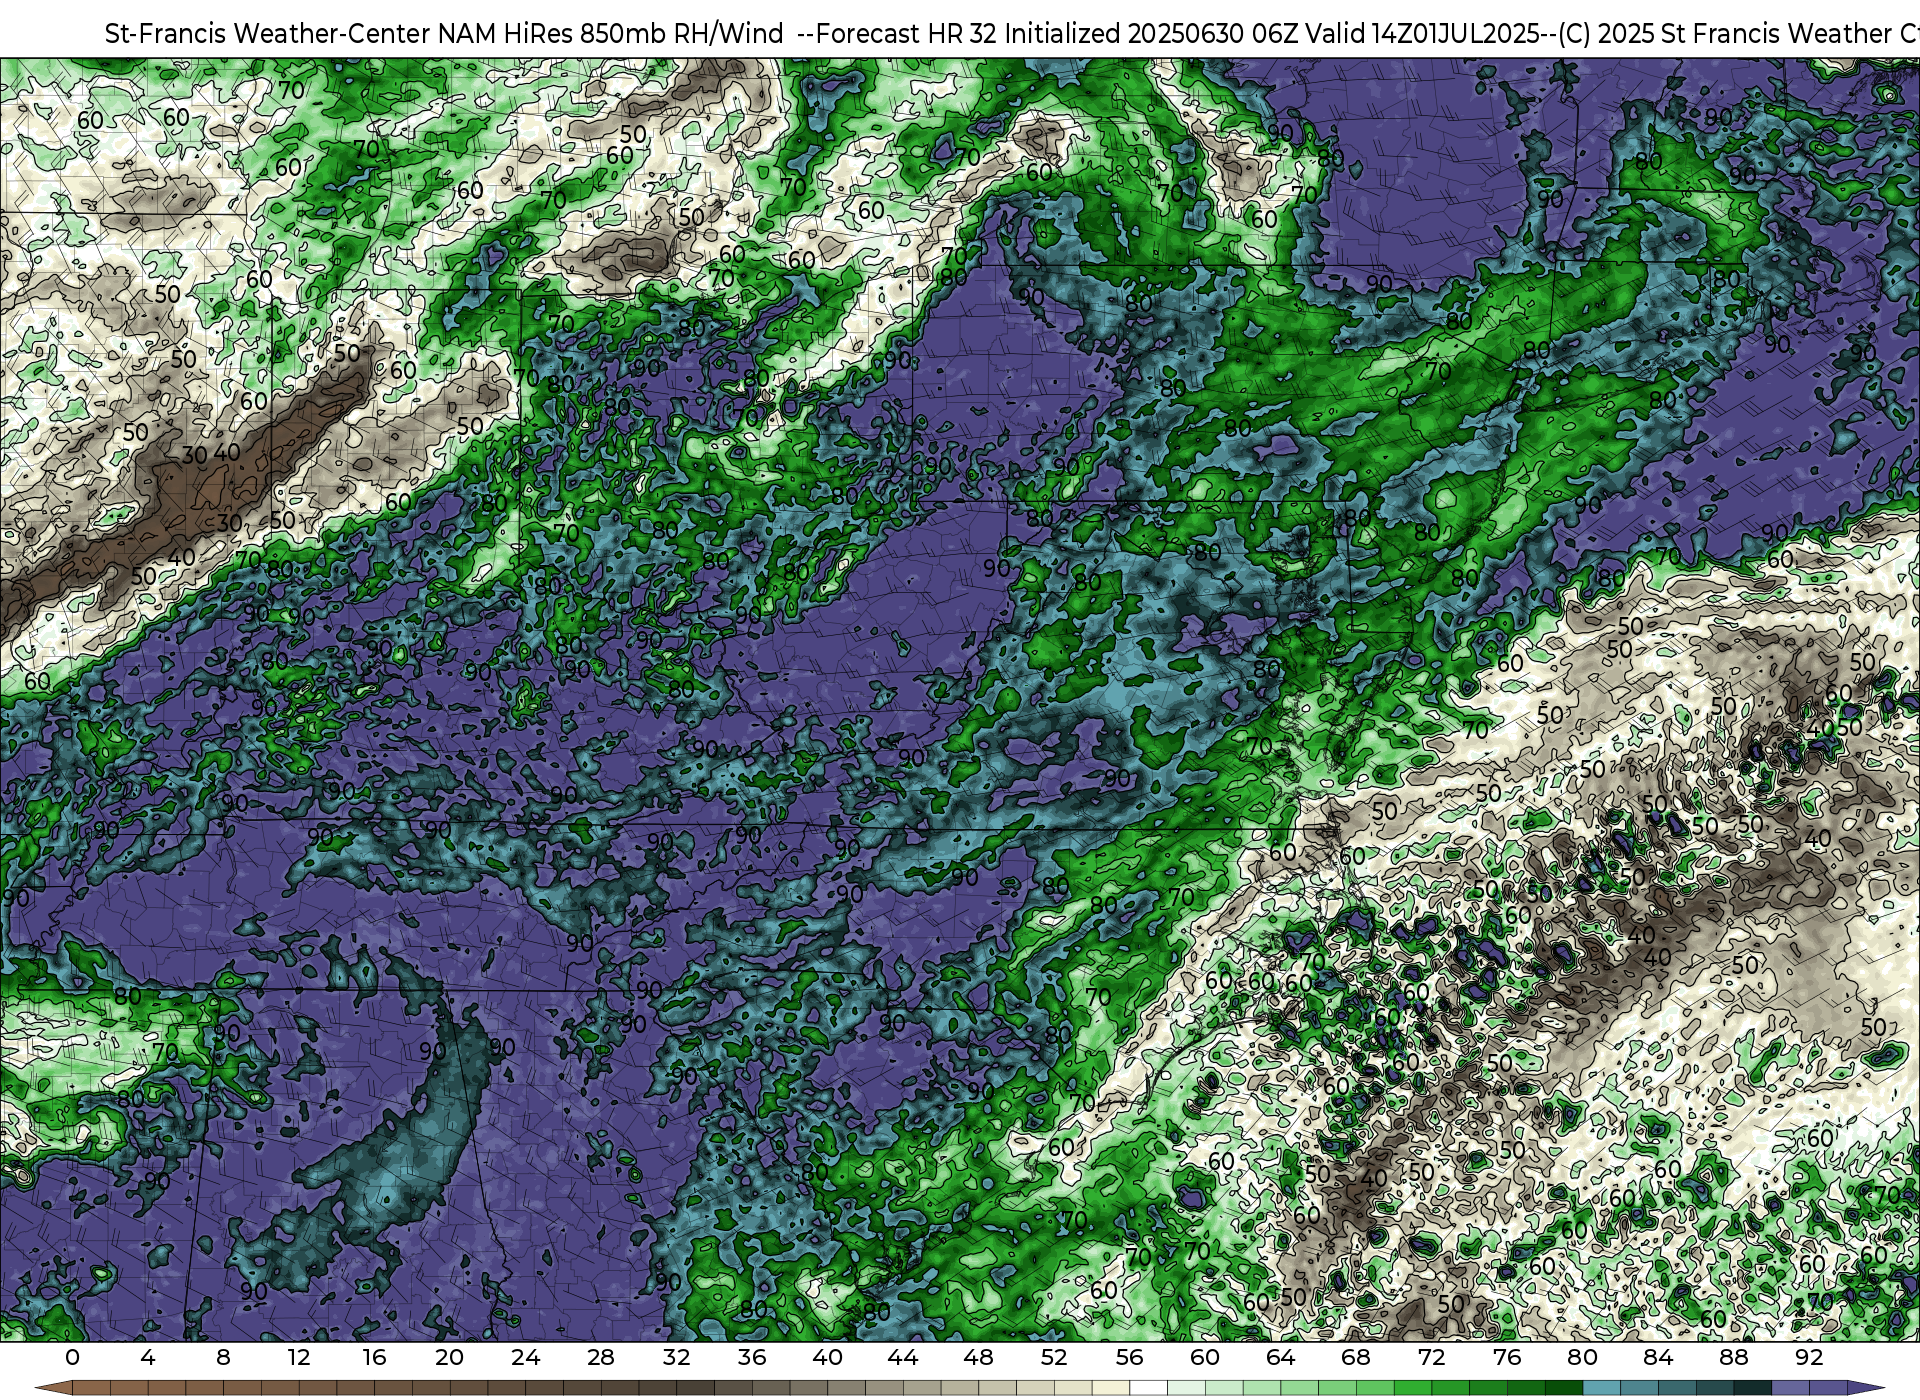Click the legend label "92"
This screenshot has width=1920, height=1400.
[1809, 1357]
